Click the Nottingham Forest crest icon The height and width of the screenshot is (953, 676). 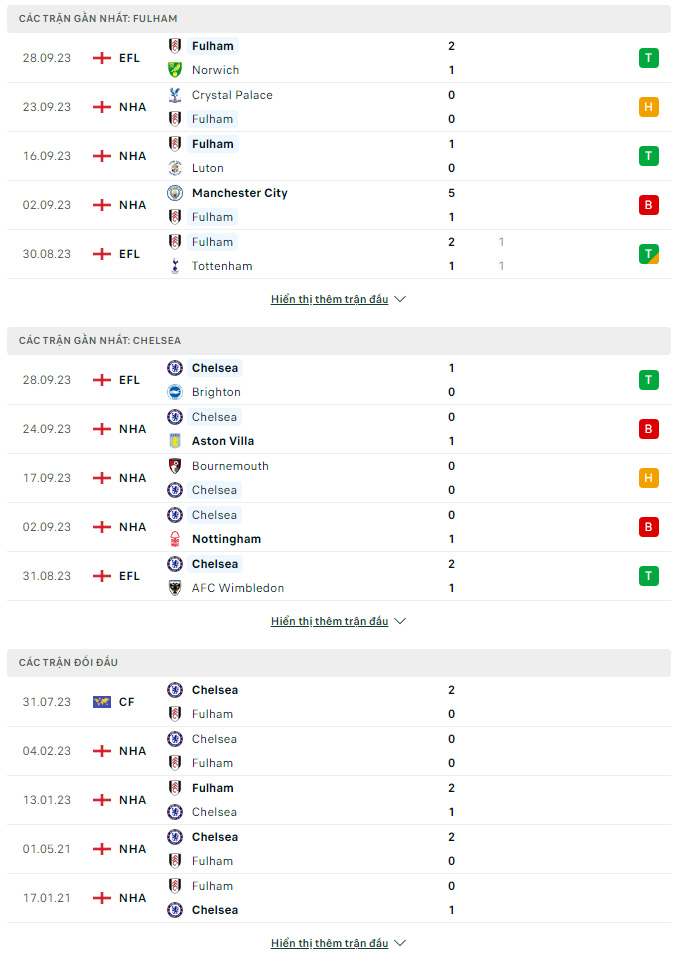pos(175,538)
